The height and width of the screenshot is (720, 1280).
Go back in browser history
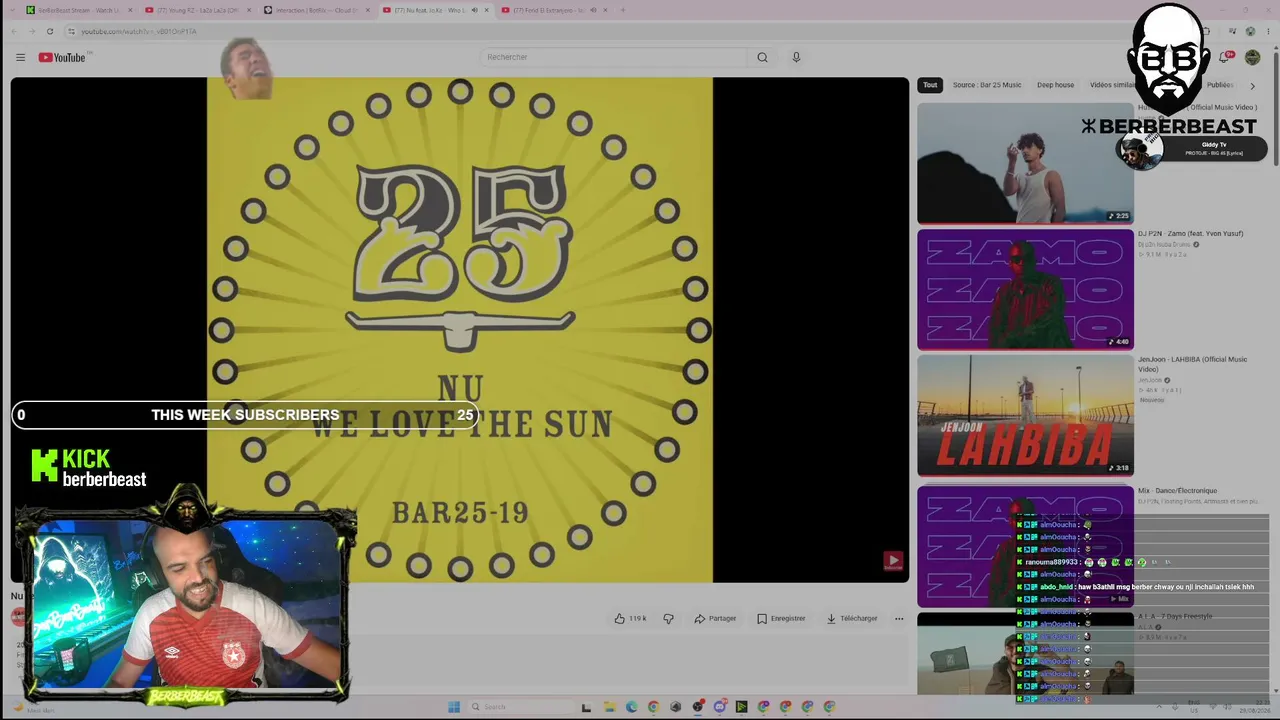14,31
